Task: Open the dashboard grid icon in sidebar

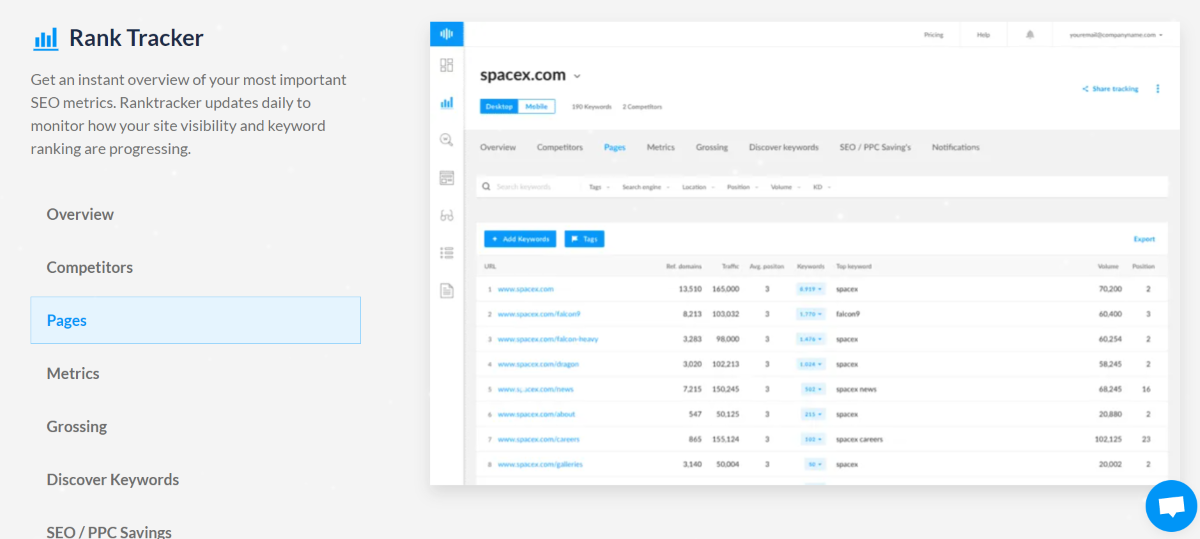Action: coord(447,65)
